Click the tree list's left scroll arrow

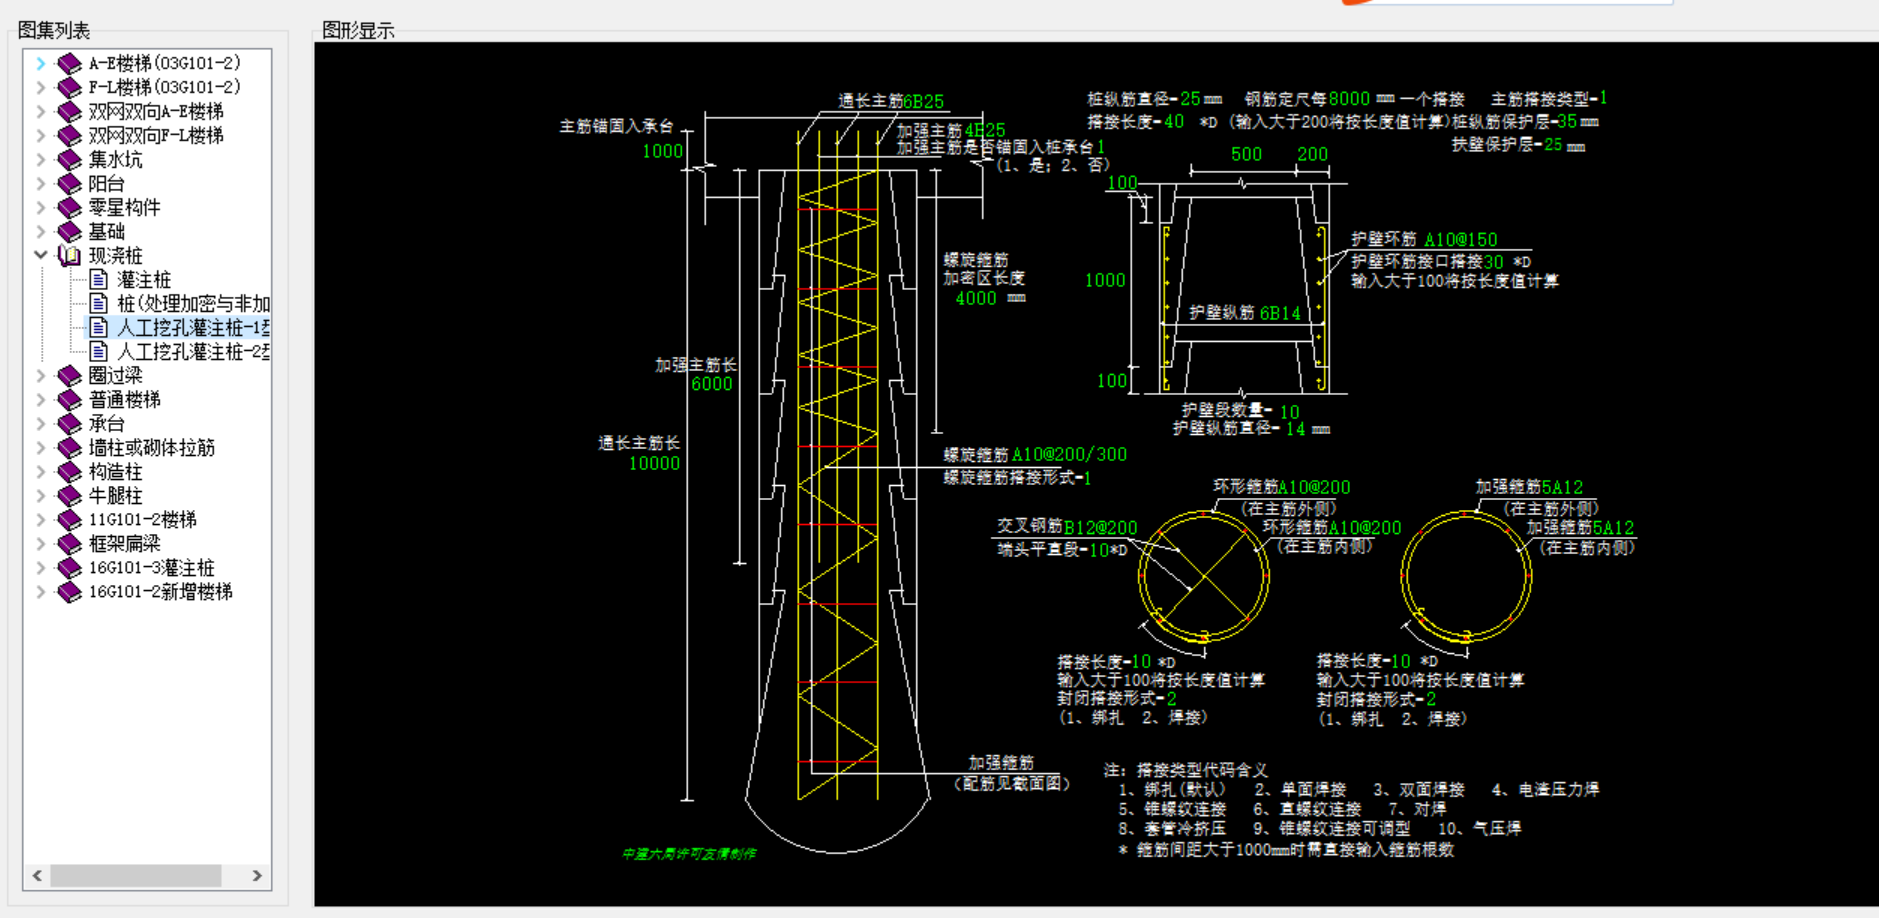coord(37,875)
